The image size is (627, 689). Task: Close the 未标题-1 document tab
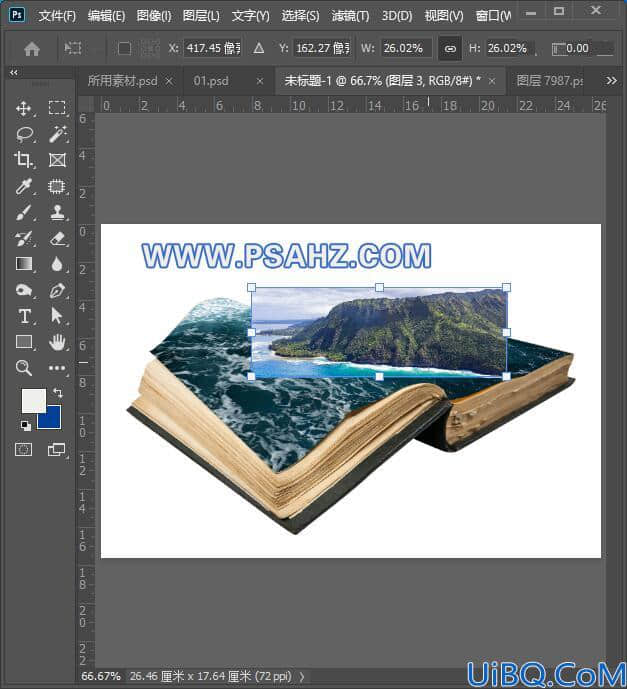click(x=492, y=81)
